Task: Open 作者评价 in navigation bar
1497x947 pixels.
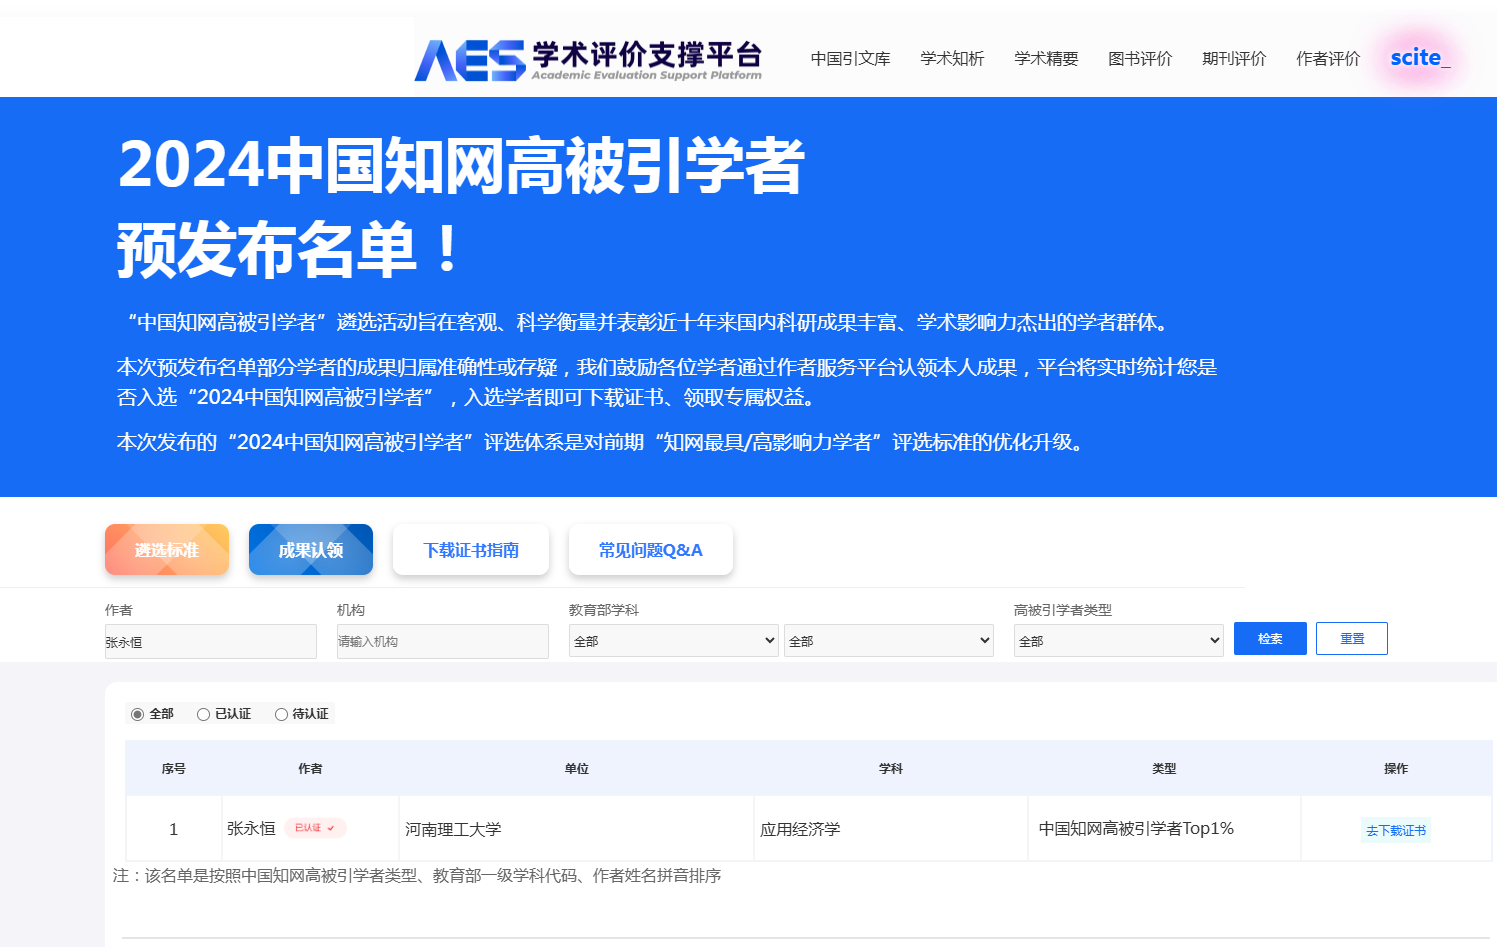Action: [1328, 59]
